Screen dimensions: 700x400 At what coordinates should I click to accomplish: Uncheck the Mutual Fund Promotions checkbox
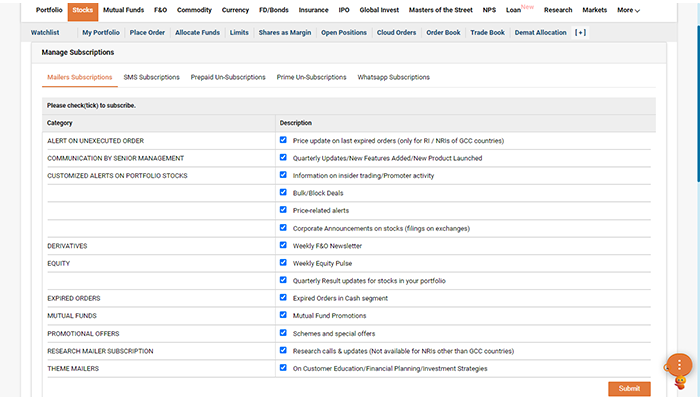284,315
